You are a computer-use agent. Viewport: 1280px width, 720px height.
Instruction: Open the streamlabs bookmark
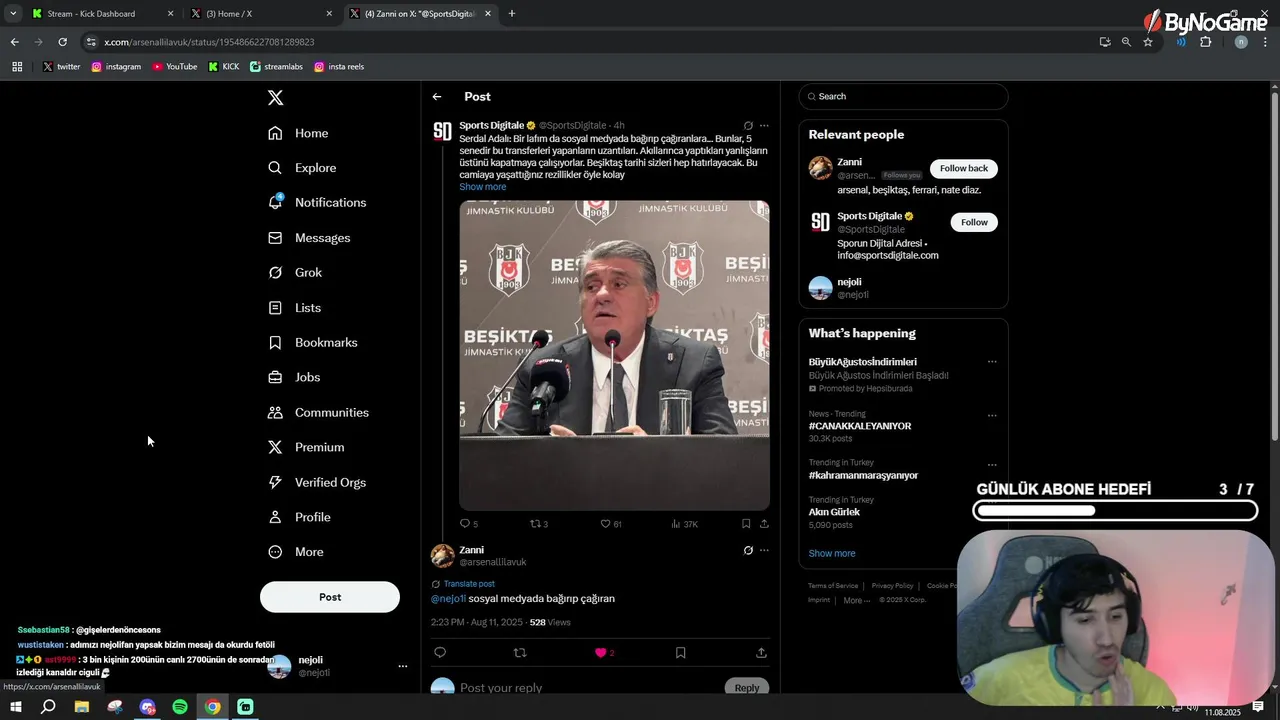tap(277, 67)
